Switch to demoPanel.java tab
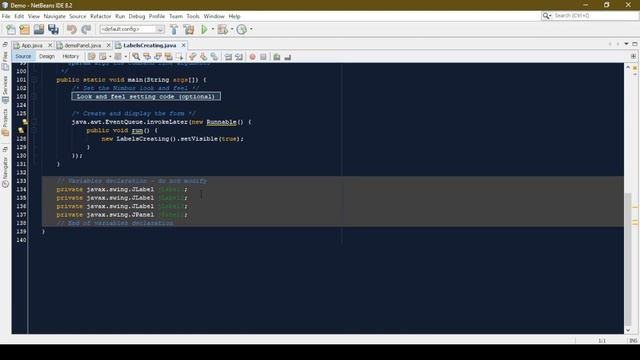640x360 pixels. 82,45
